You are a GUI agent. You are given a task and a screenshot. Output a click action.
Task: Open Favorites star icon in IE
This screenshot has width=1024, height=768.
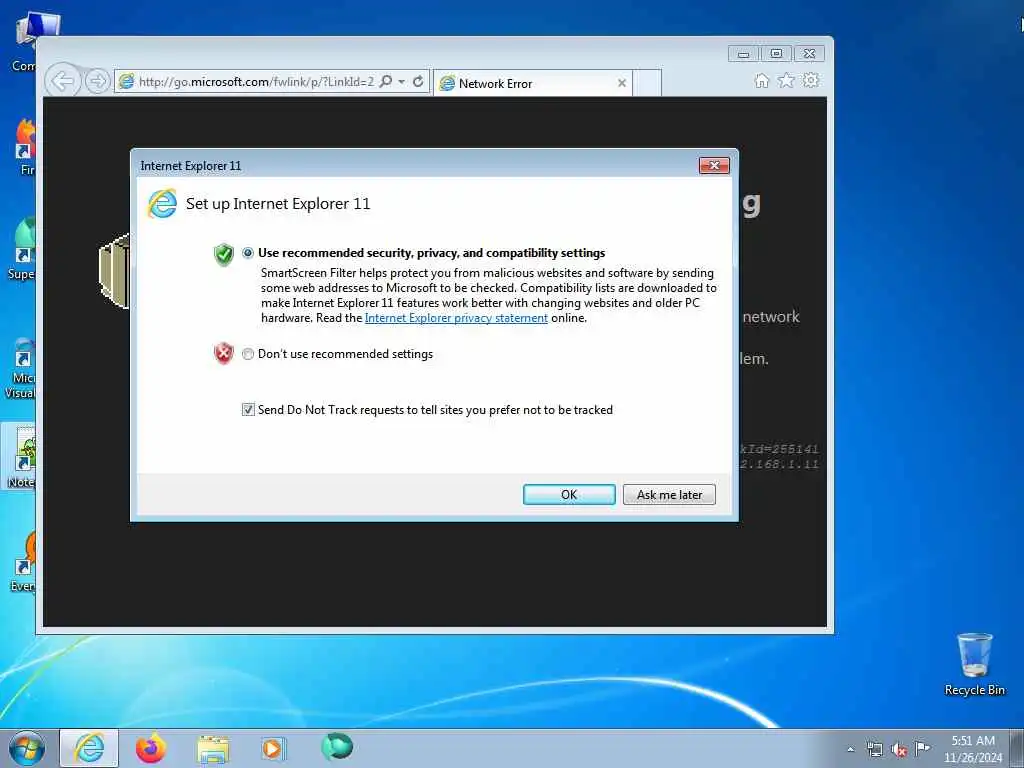click(x=786, y=80)
